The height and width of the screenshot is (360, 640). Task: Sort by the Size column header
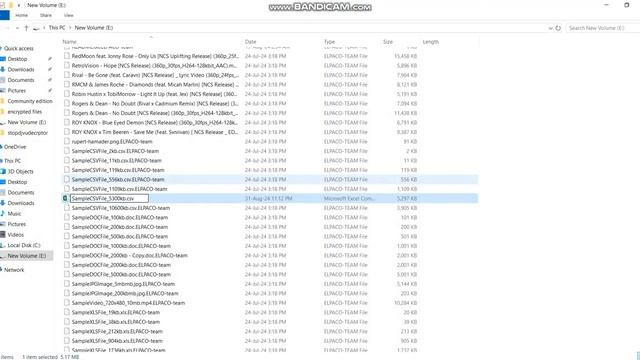click(388, 42)
